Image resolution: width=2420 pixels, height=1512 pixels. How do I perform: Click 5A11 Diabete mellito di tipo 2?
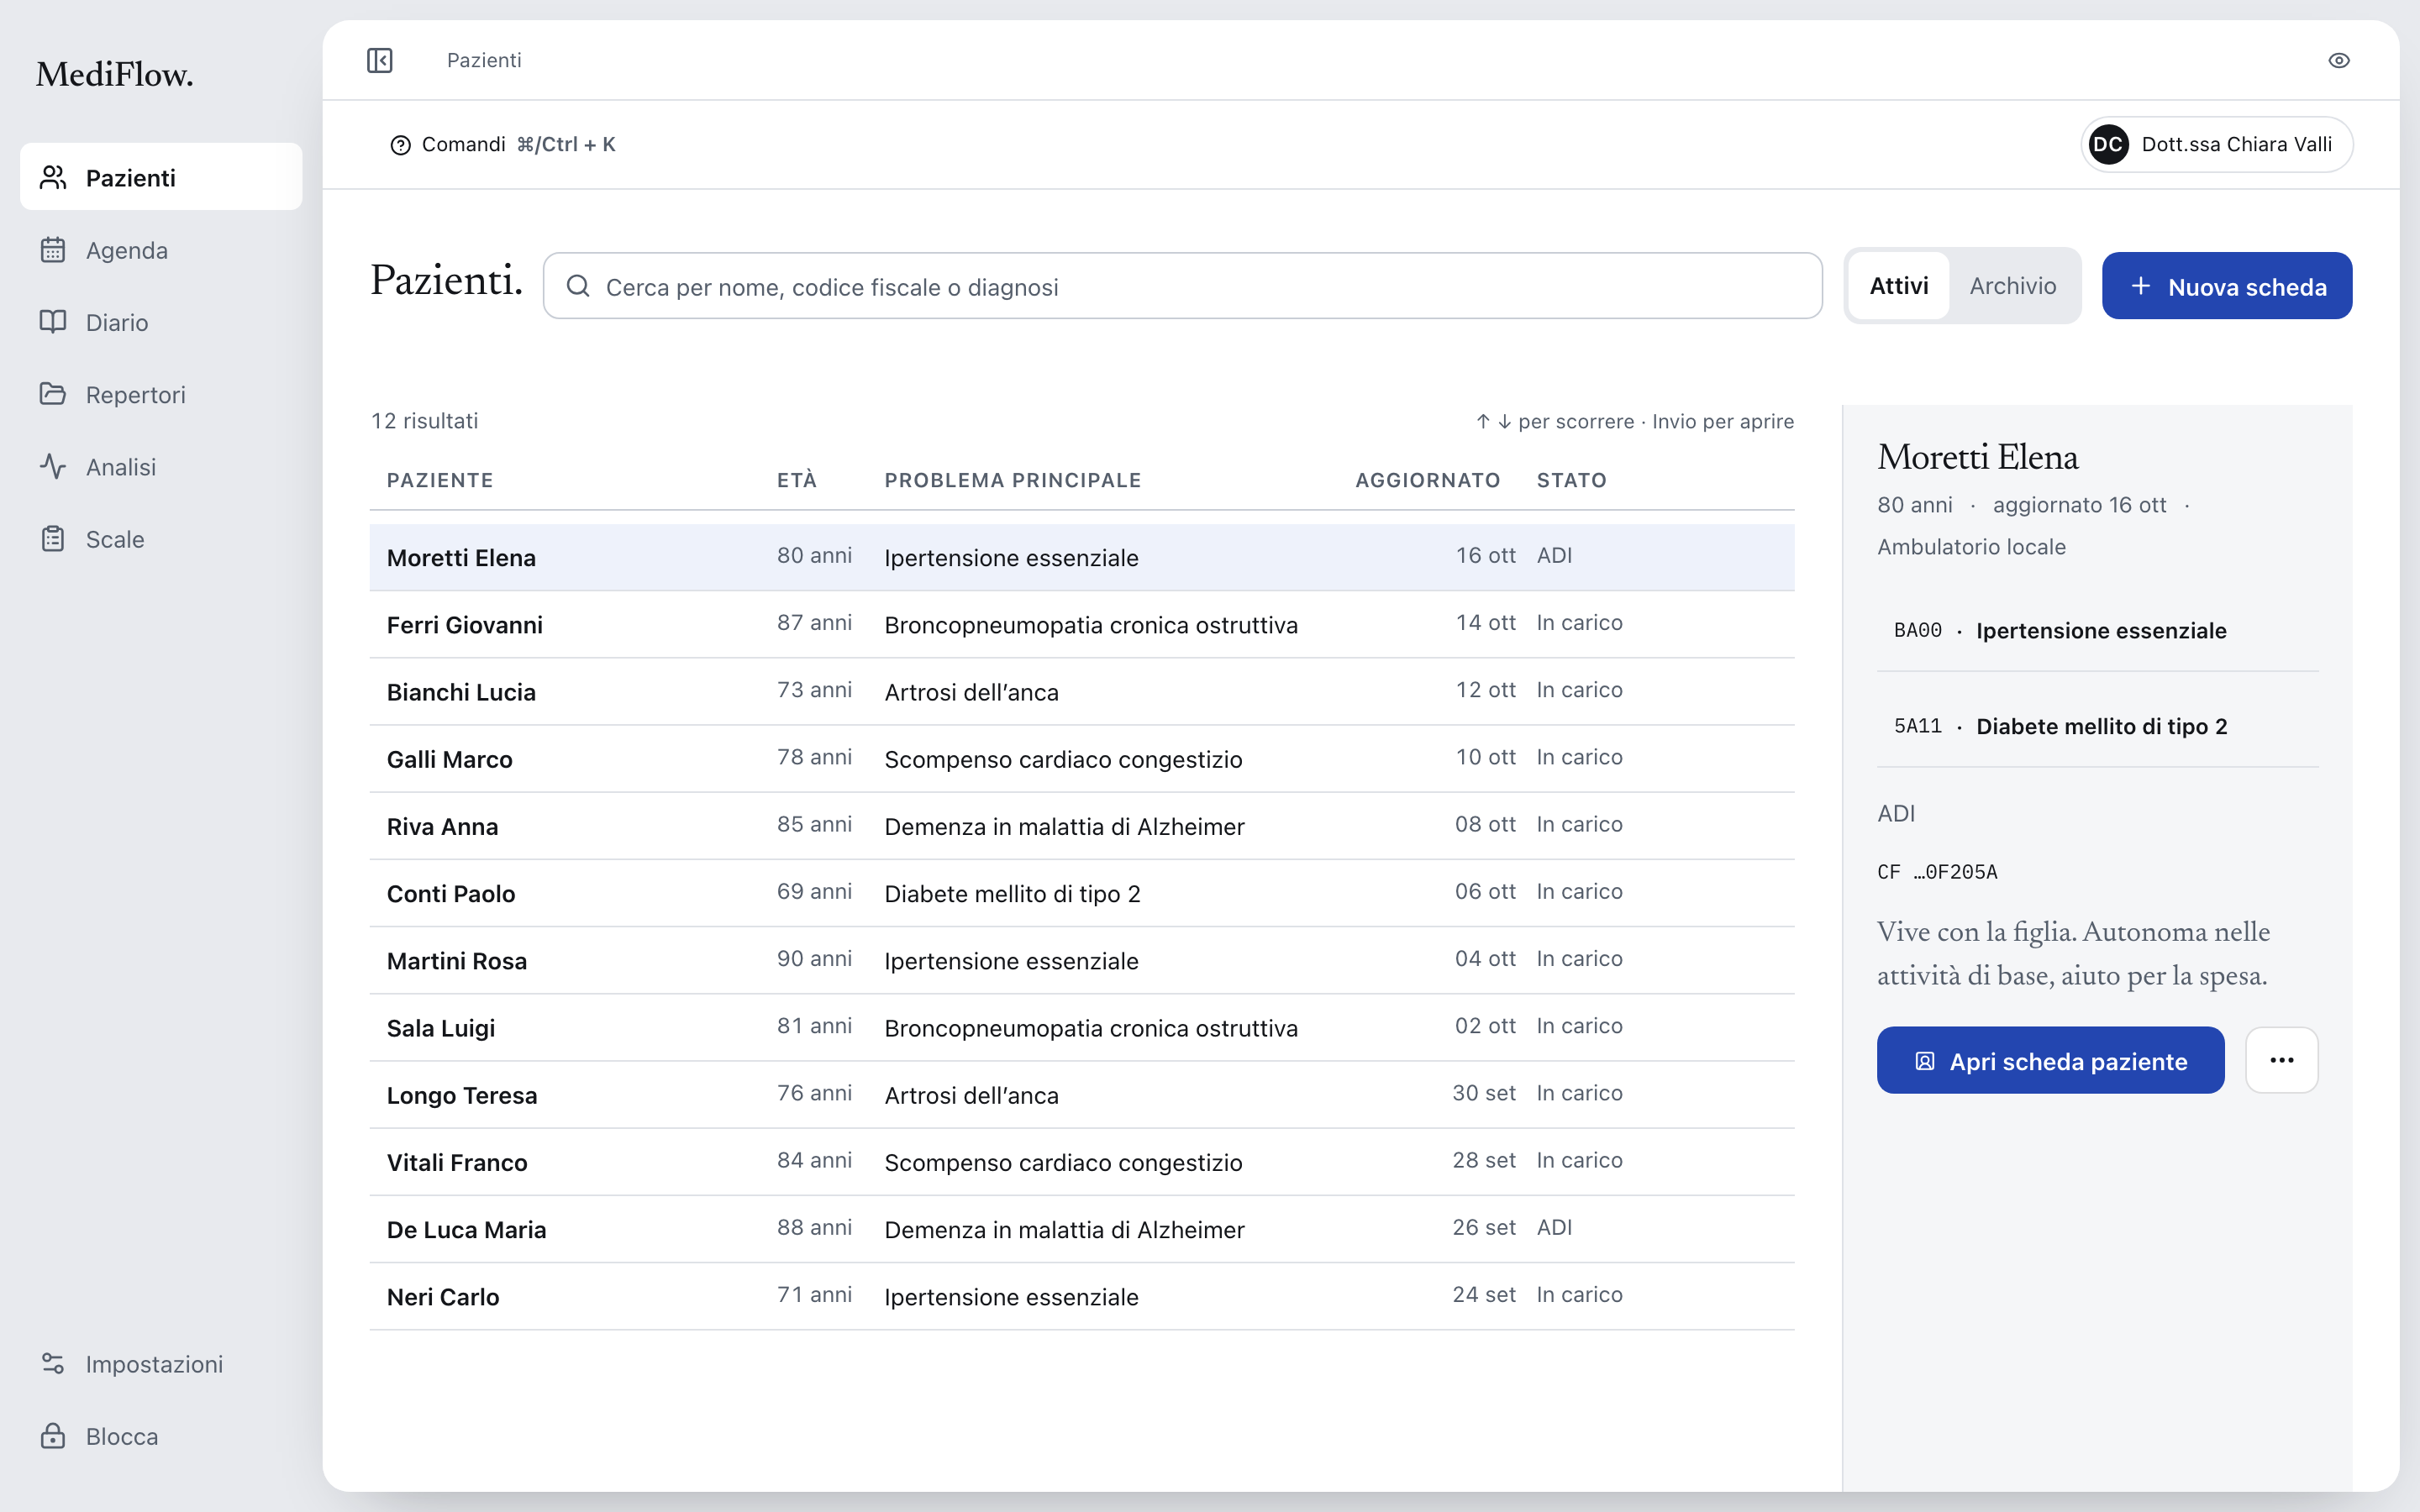tap(2097, 726)
